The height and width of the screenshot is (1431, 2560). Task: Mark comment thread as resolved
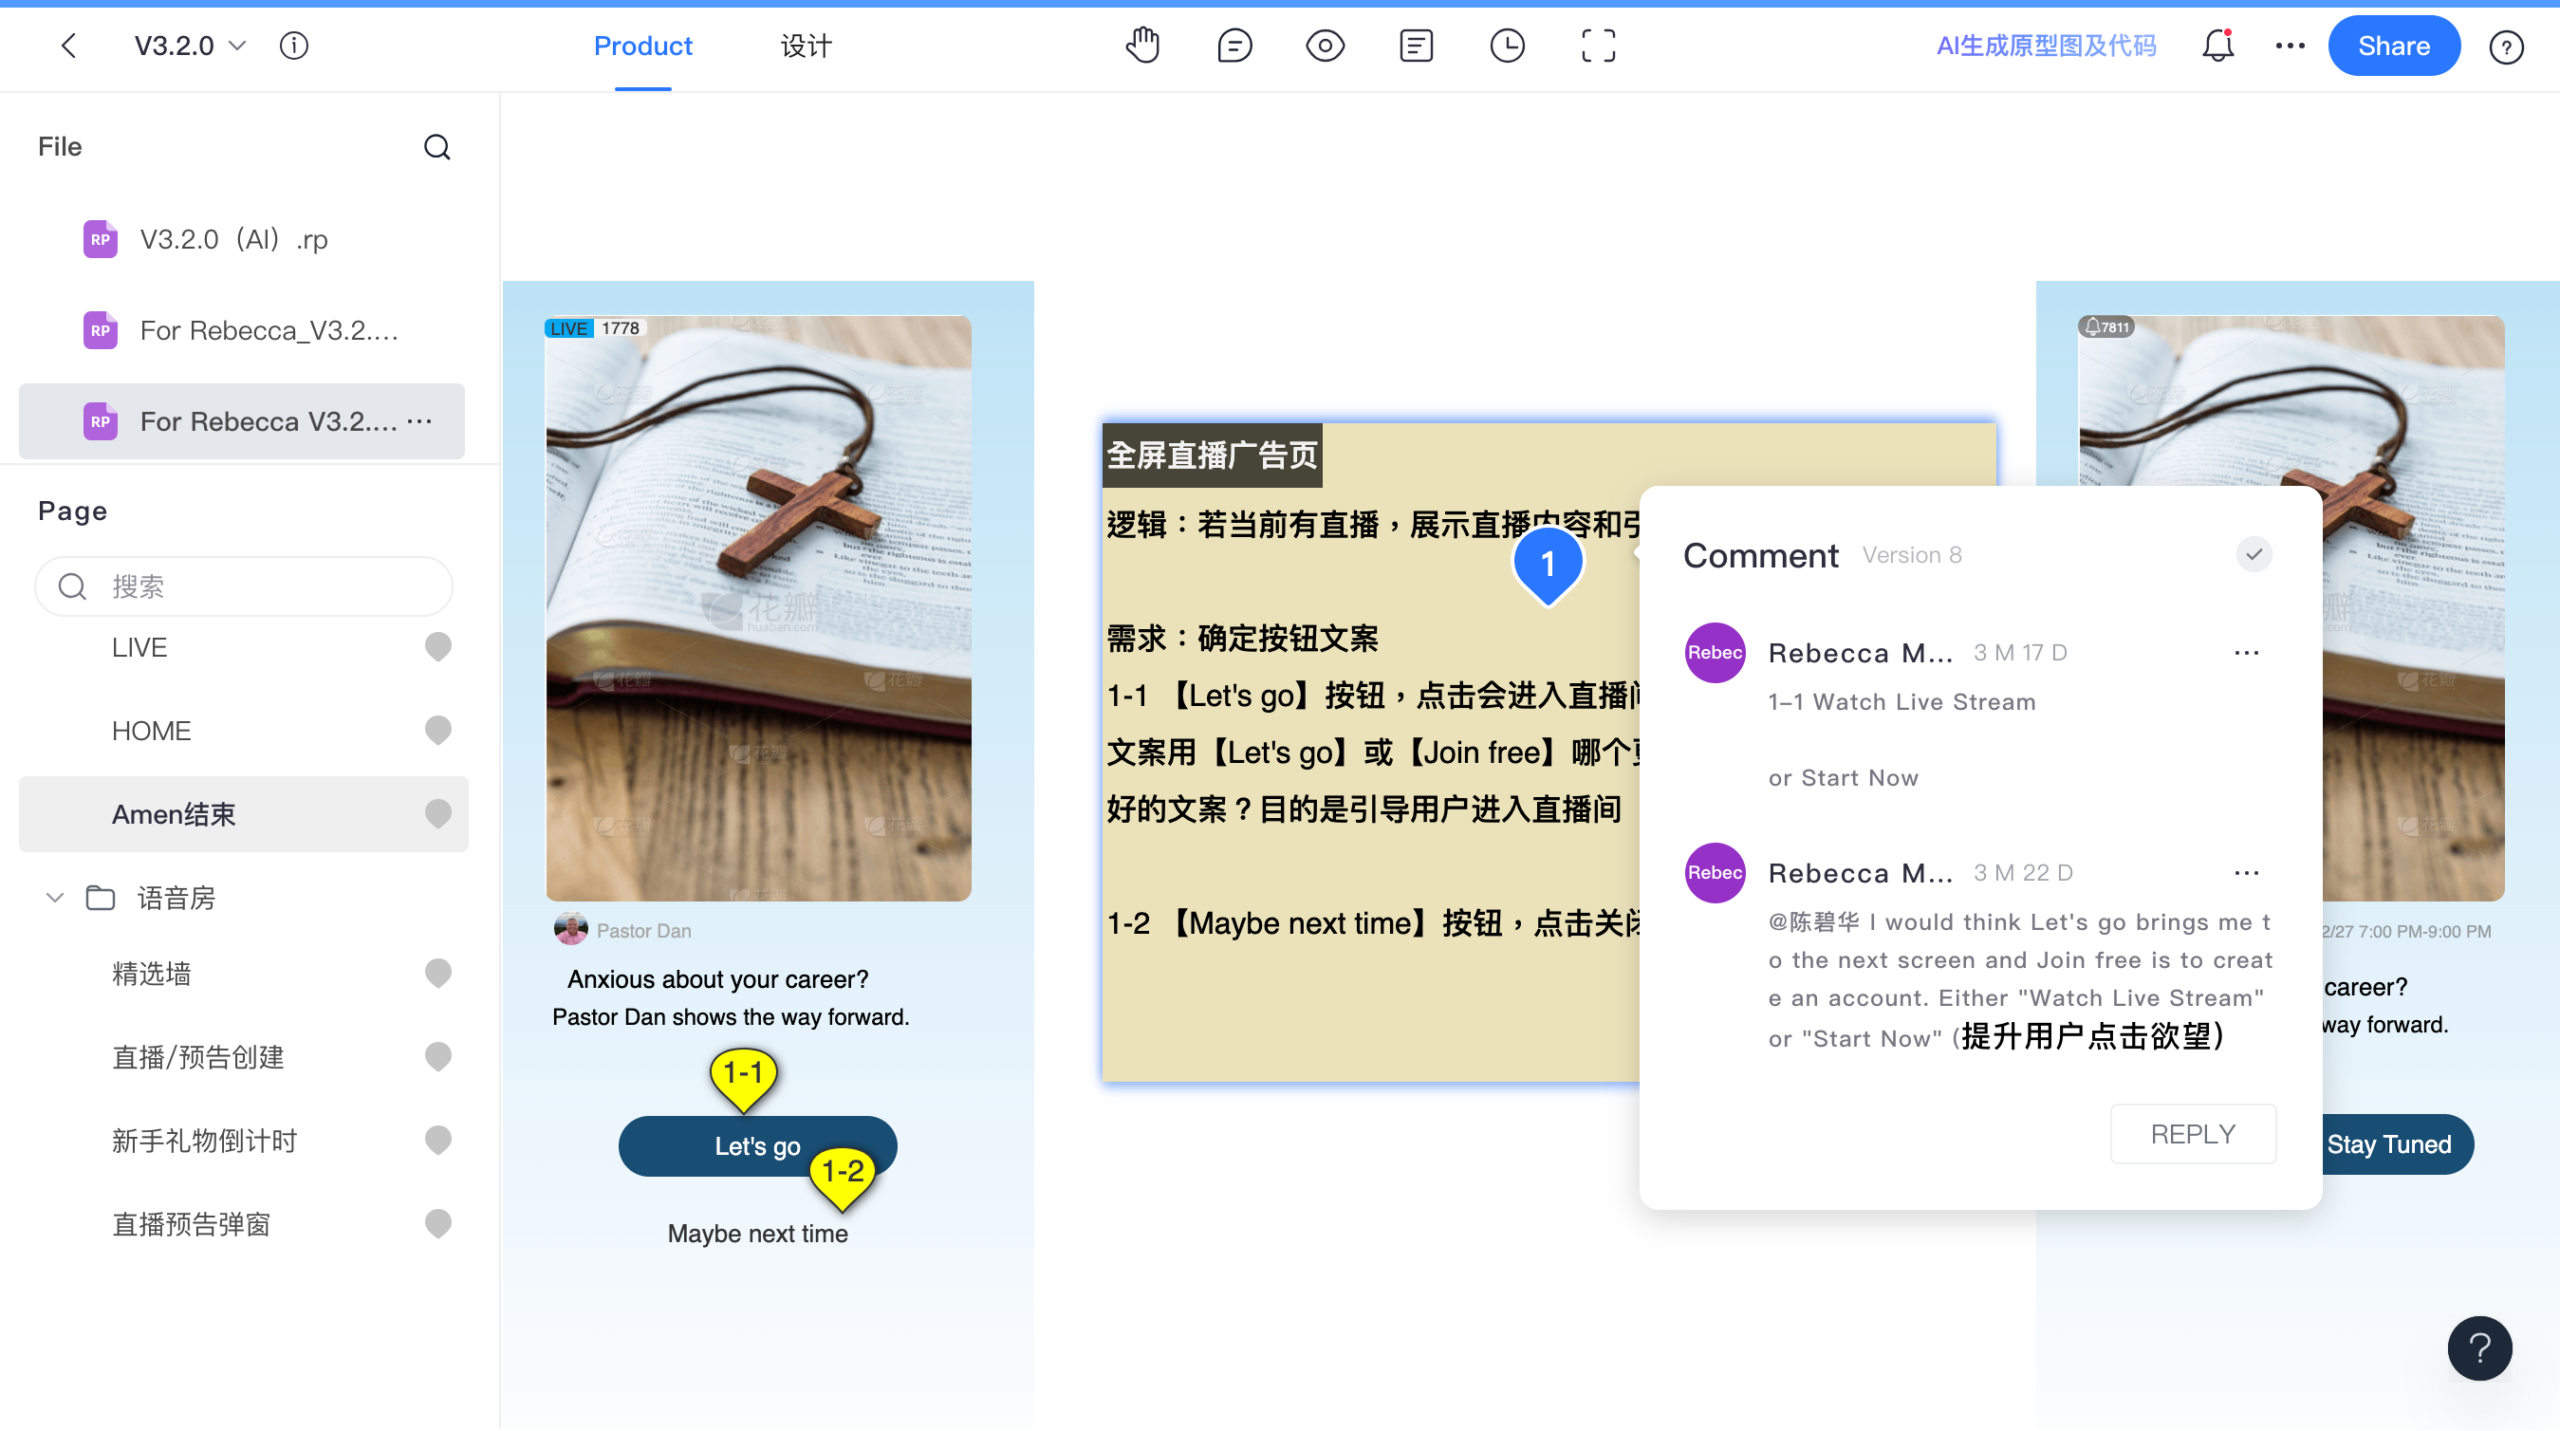[x=2254, y=554]
